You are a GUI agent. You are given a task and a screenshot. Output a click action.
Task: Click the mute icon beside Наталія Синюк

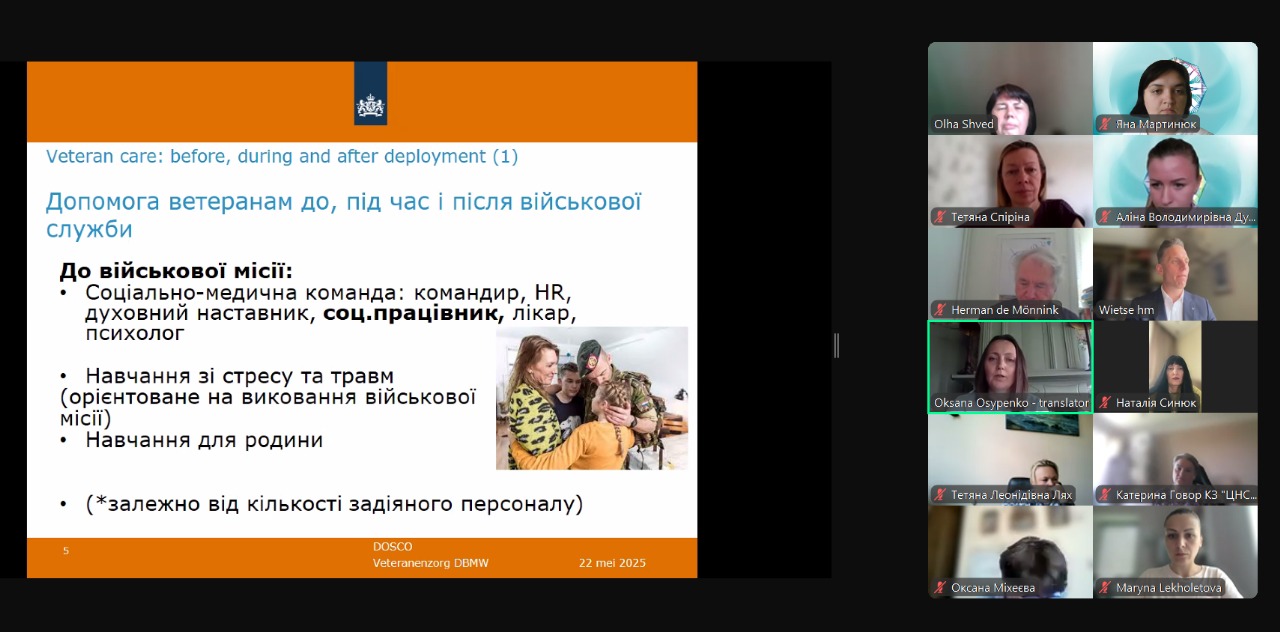point(1104,402)
